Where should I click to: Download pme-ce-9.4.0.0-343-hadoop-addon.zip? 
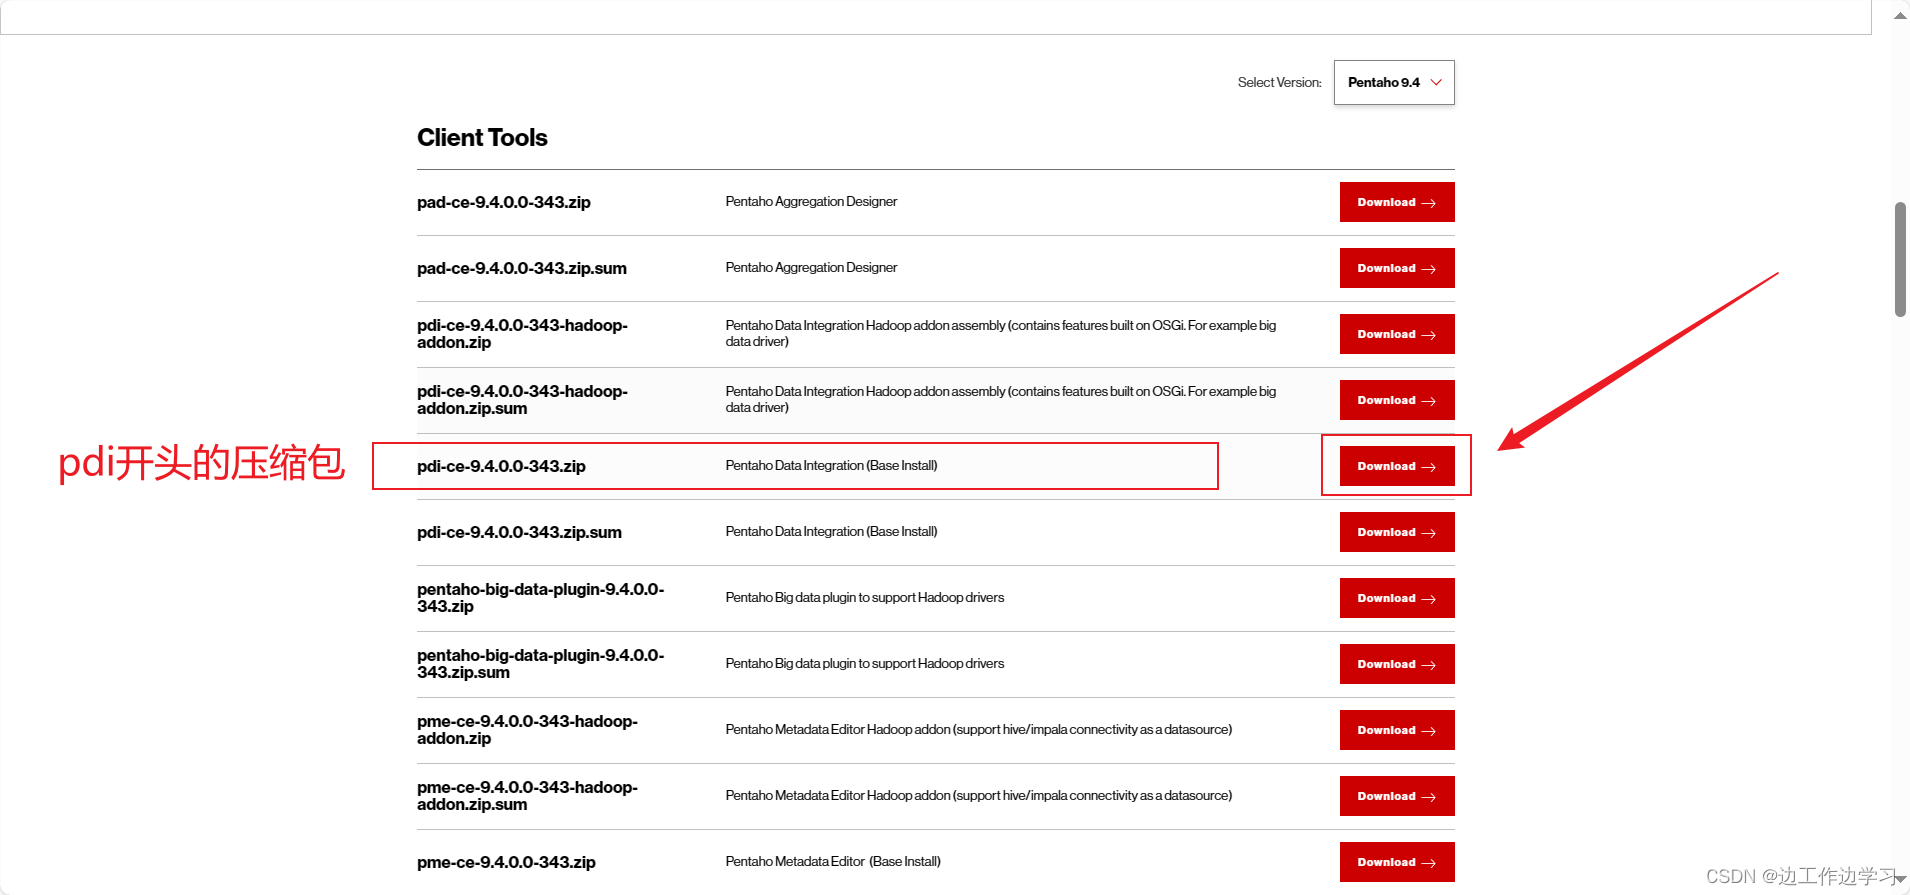1397,730
